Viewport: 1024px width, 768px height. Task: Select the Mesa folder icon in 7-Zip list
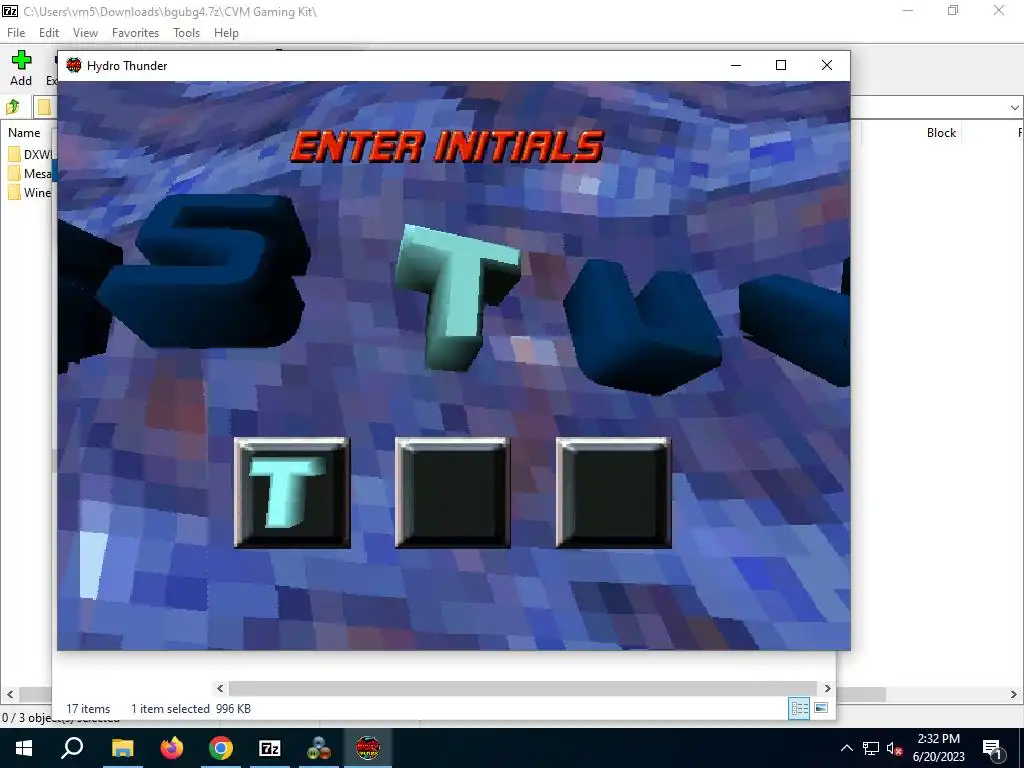click(x=14, y=173)
